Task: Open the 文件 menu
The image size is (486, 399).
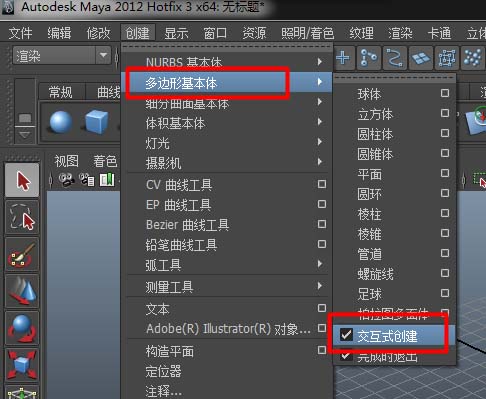Action: click(x=20, y=33)
